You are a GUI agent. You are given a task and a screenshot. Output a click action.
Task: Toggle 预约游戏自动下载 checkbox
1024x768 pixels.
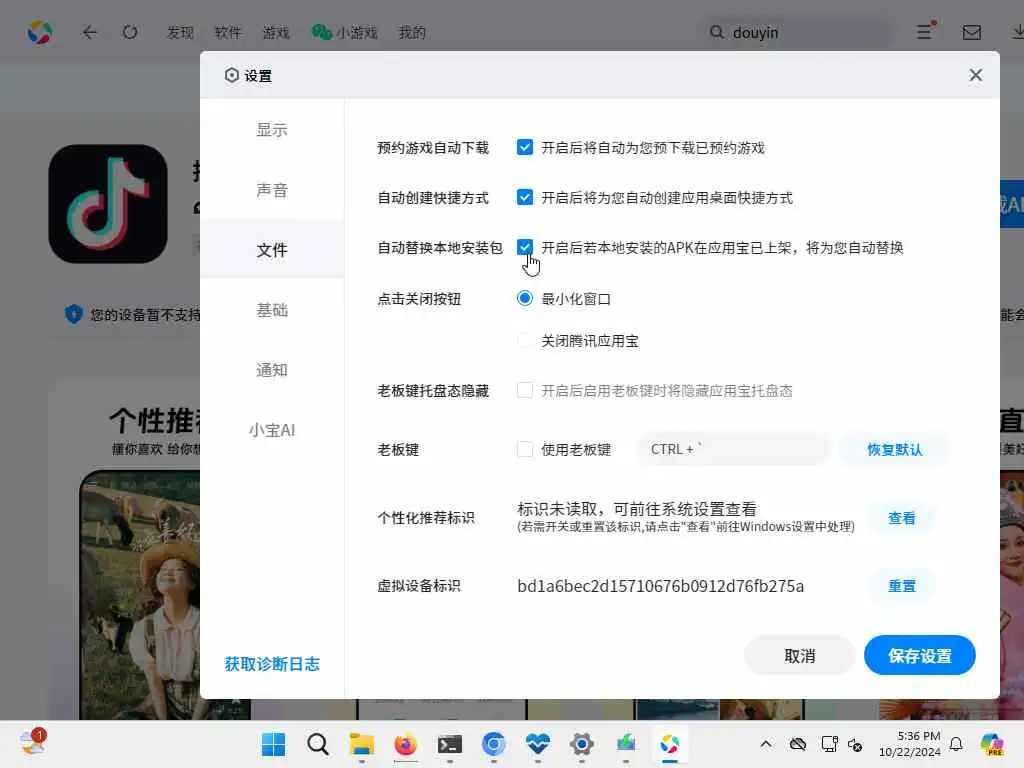(524, 147)
